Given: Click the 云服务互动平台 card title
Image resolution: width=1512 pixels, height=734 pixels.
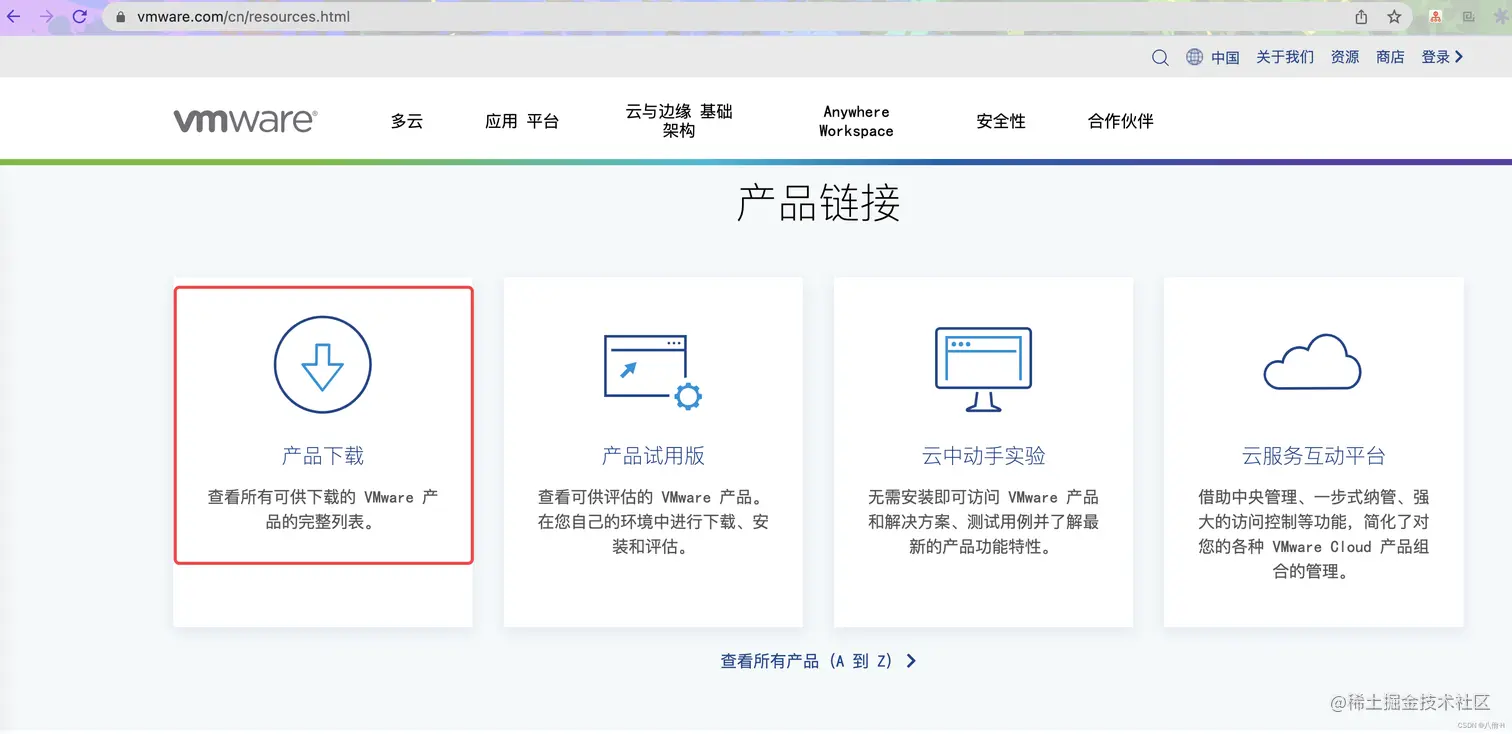Looking at the screenshot, I should pyautogui.click(x=1313, y=456).
